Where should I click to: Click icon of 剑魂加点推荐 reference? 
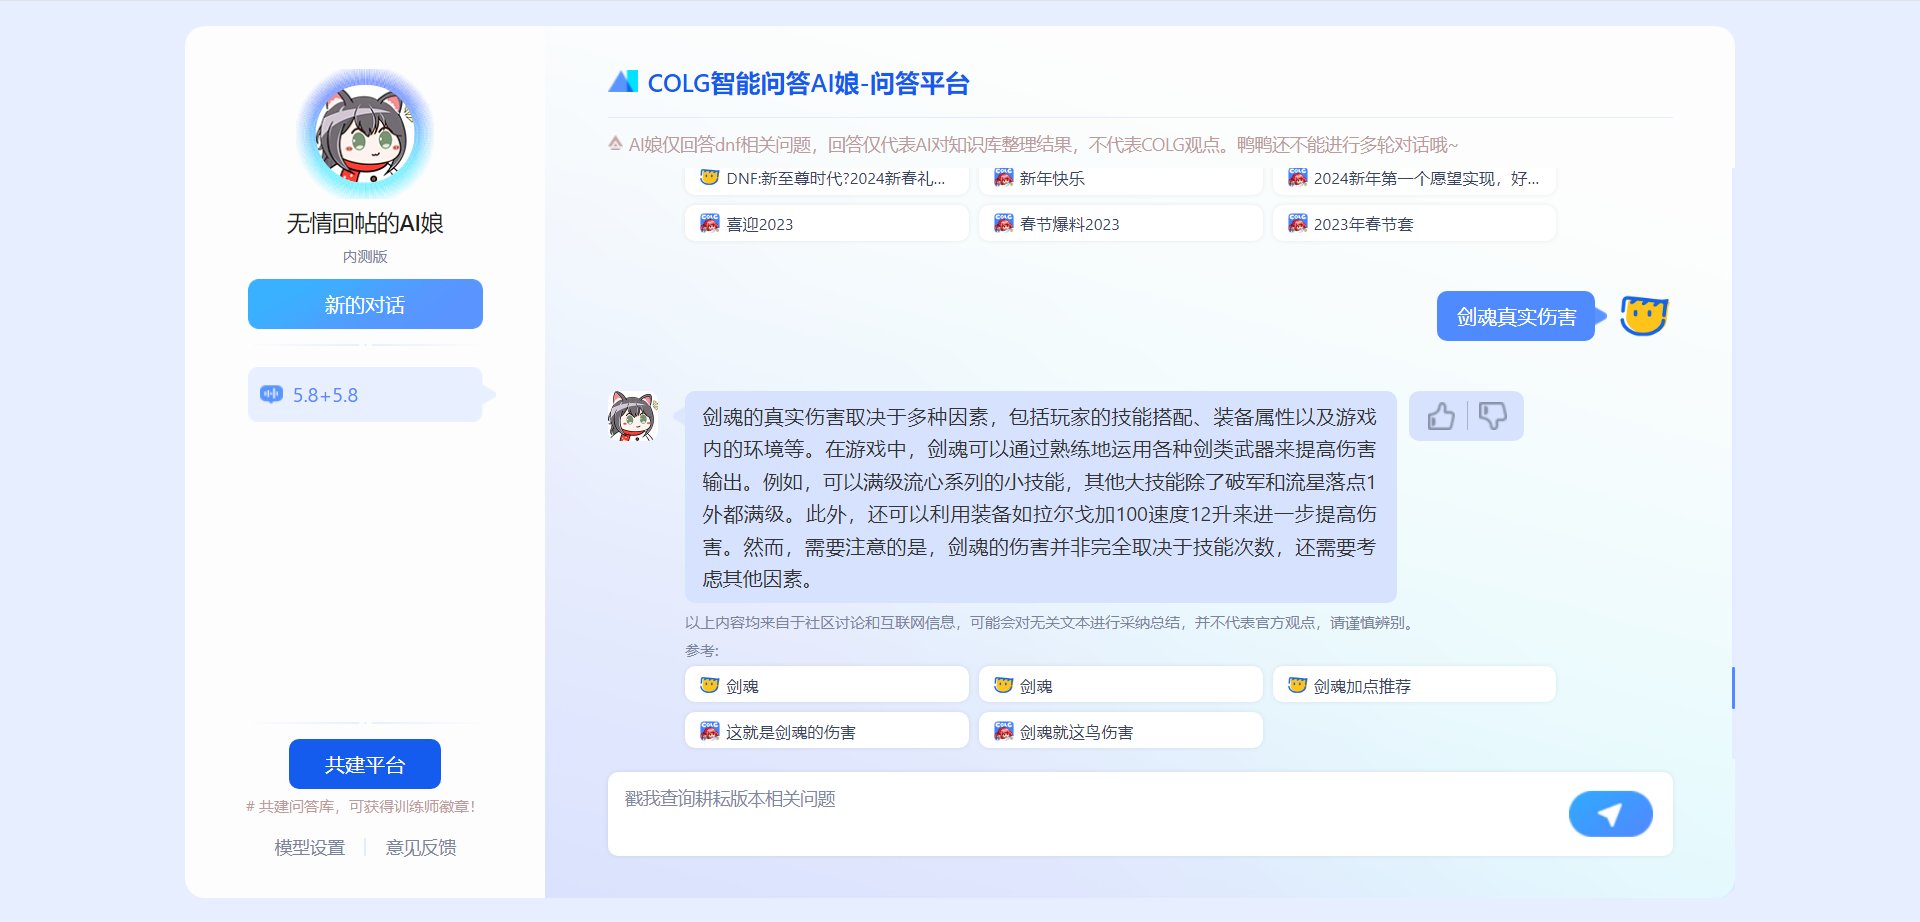pyautogui.click(x=1298, y=685)
